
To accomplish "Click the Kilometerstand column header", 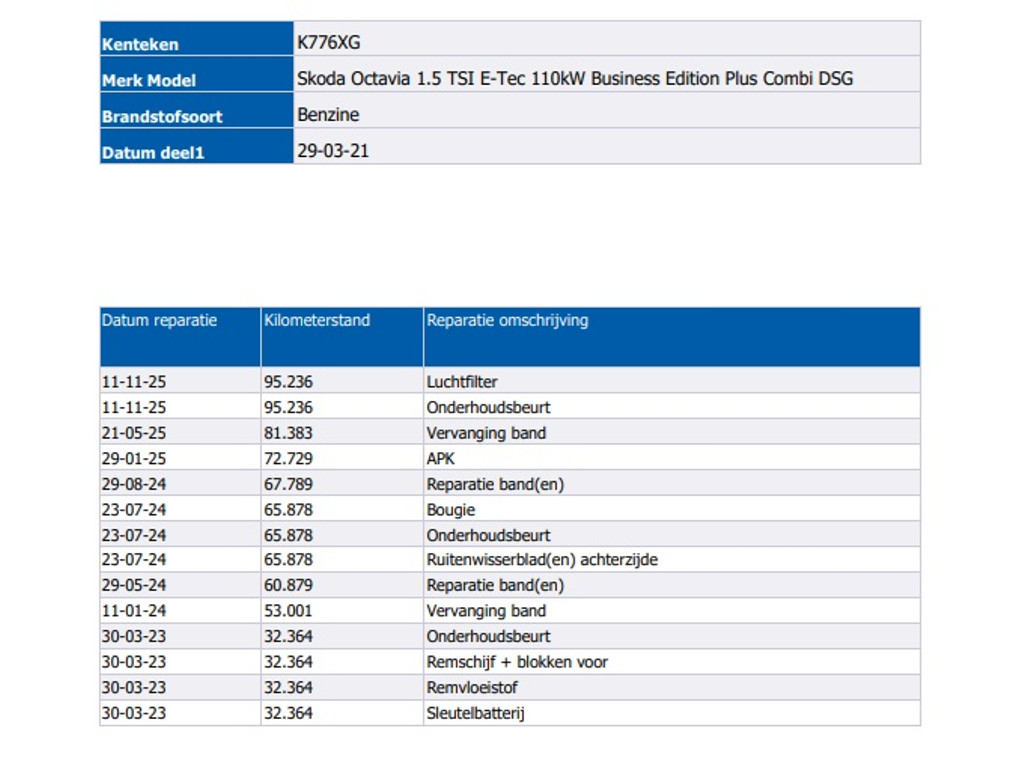I will [317, 321].
